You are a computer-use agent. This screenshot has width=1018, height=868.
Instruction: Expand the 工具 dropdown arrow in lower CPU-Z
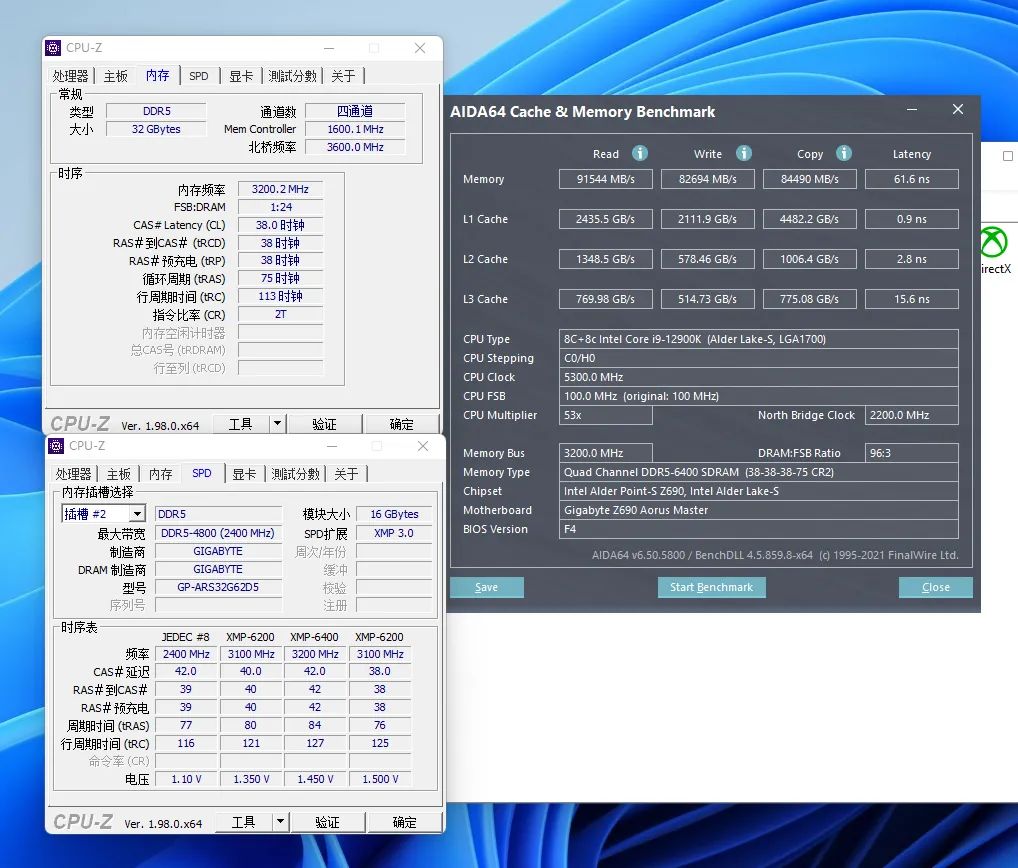tap(280, 822)
